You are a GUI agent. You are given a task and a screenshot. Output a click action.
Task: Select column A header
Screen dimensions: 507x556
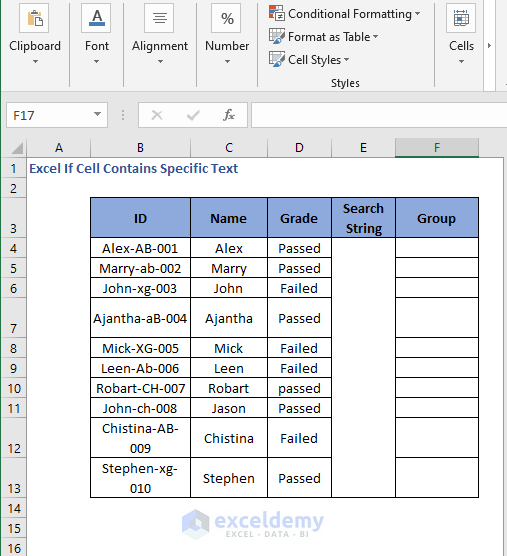point(58,148)
